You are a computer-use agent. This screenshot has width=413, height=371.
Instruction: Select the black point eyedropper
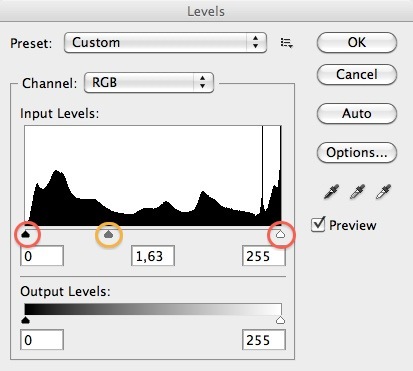331,192
